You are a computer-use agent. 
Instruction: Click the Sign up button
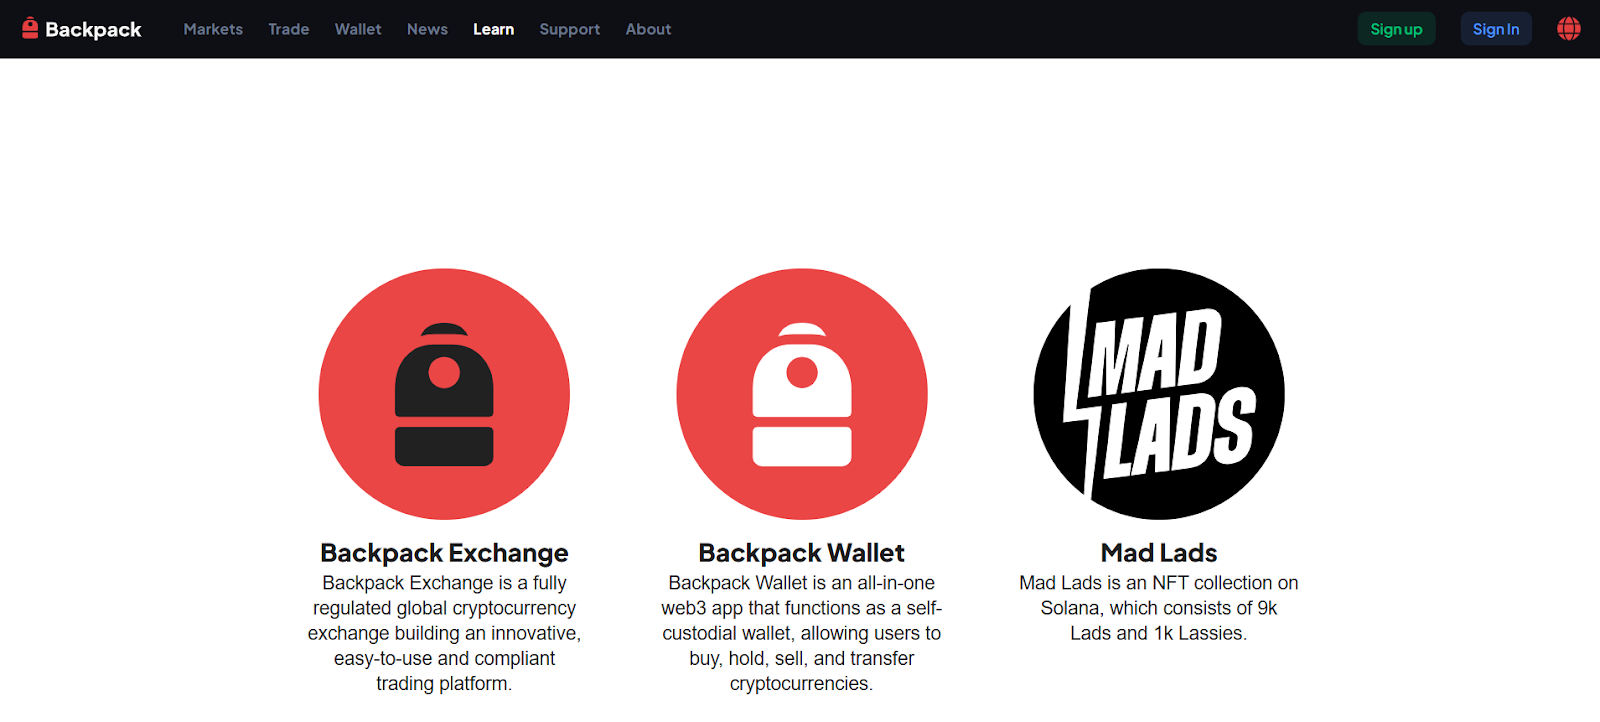(1396, 28)
